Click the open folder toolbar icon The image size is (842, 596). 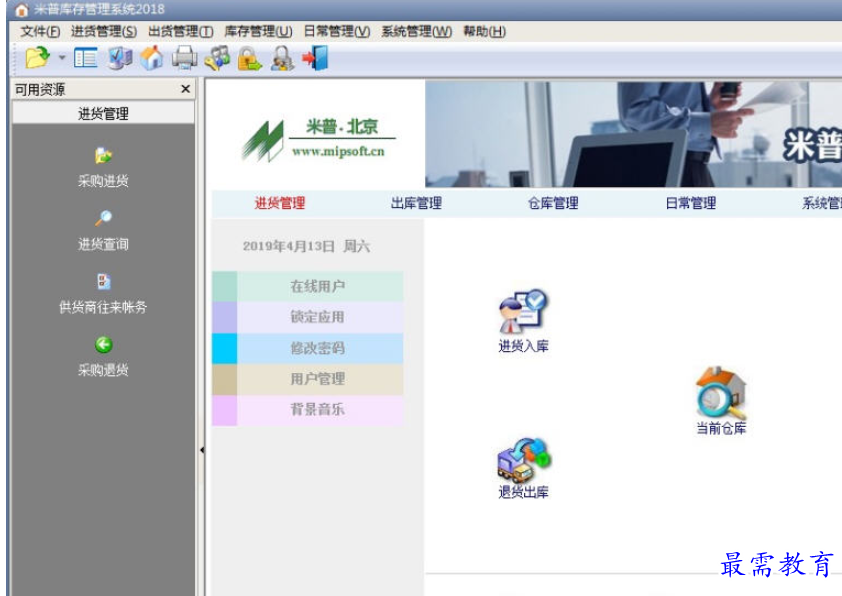pos(37,58)
